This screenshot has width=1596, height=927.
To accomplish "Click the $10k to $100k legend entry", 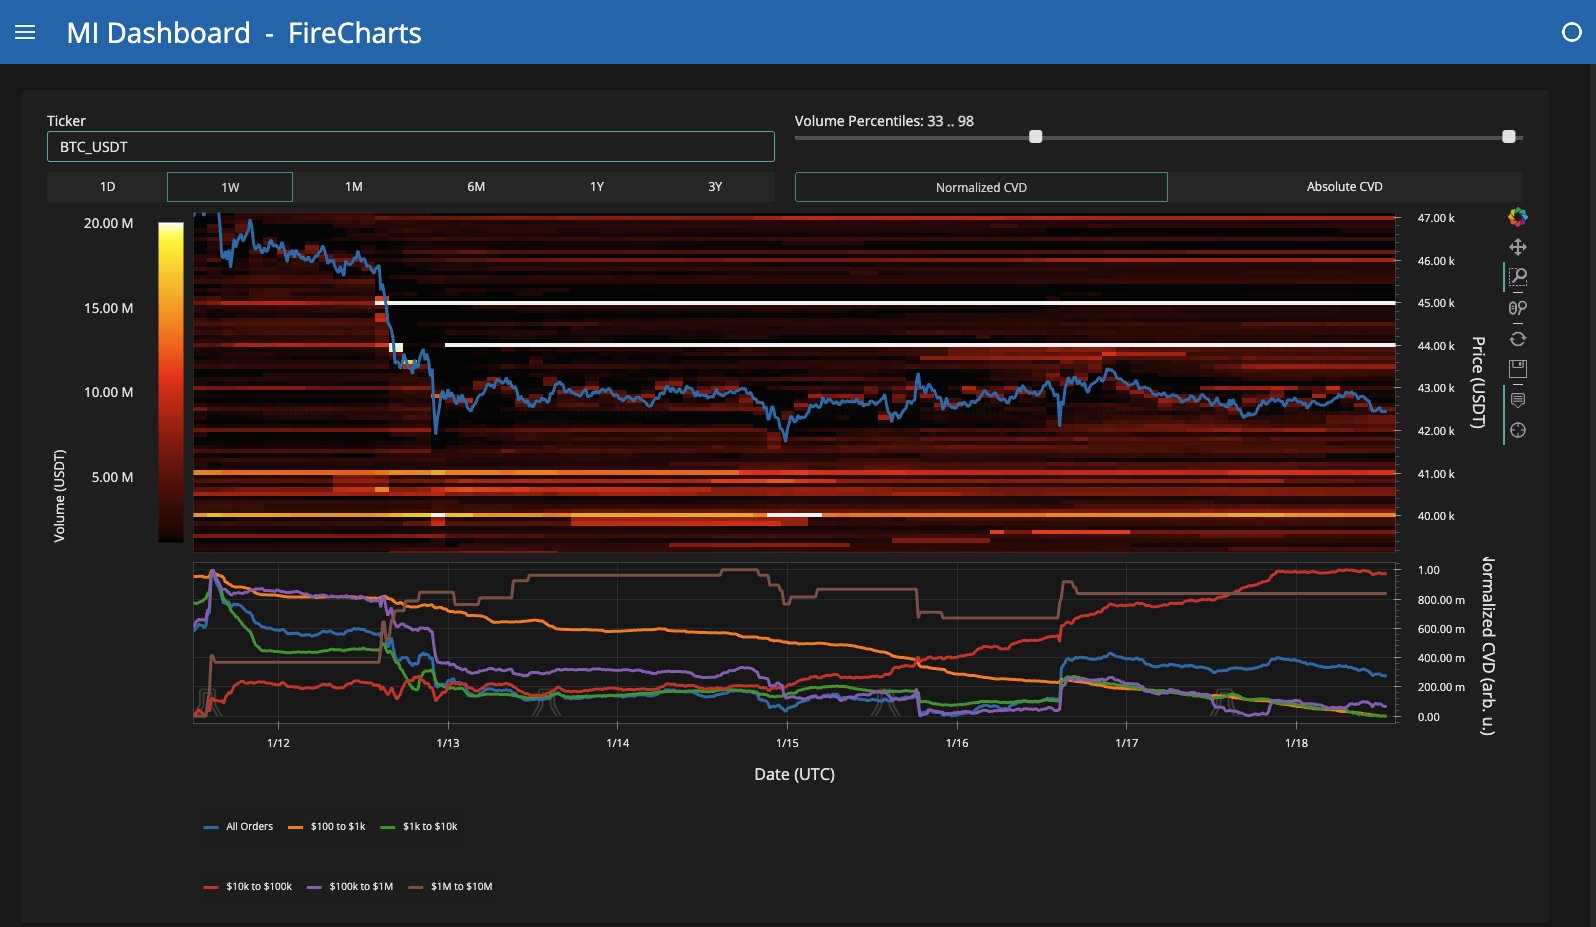I will point(248,887).
